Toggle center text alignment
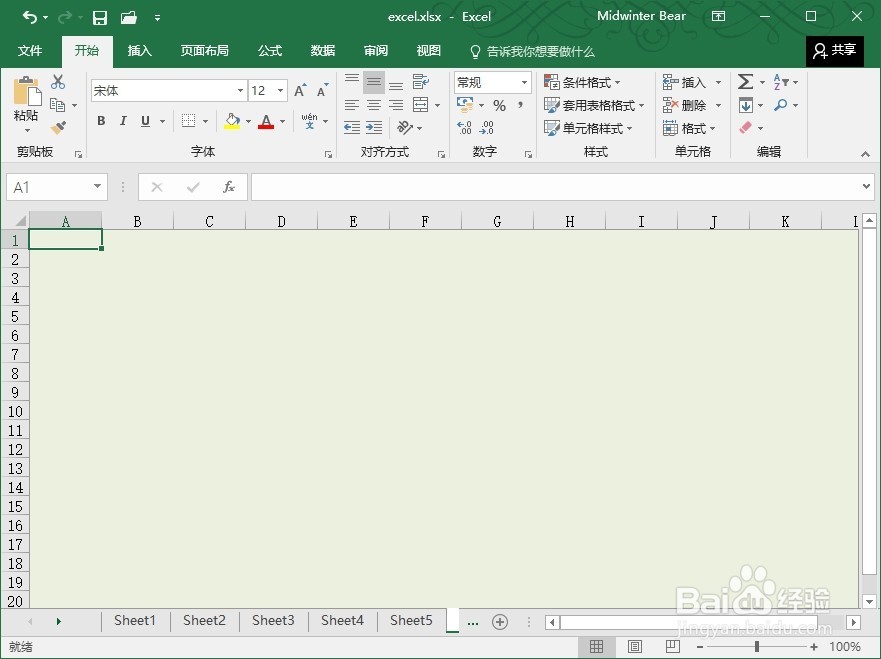This screenshot has width=881, height=659. click(374, 105)
